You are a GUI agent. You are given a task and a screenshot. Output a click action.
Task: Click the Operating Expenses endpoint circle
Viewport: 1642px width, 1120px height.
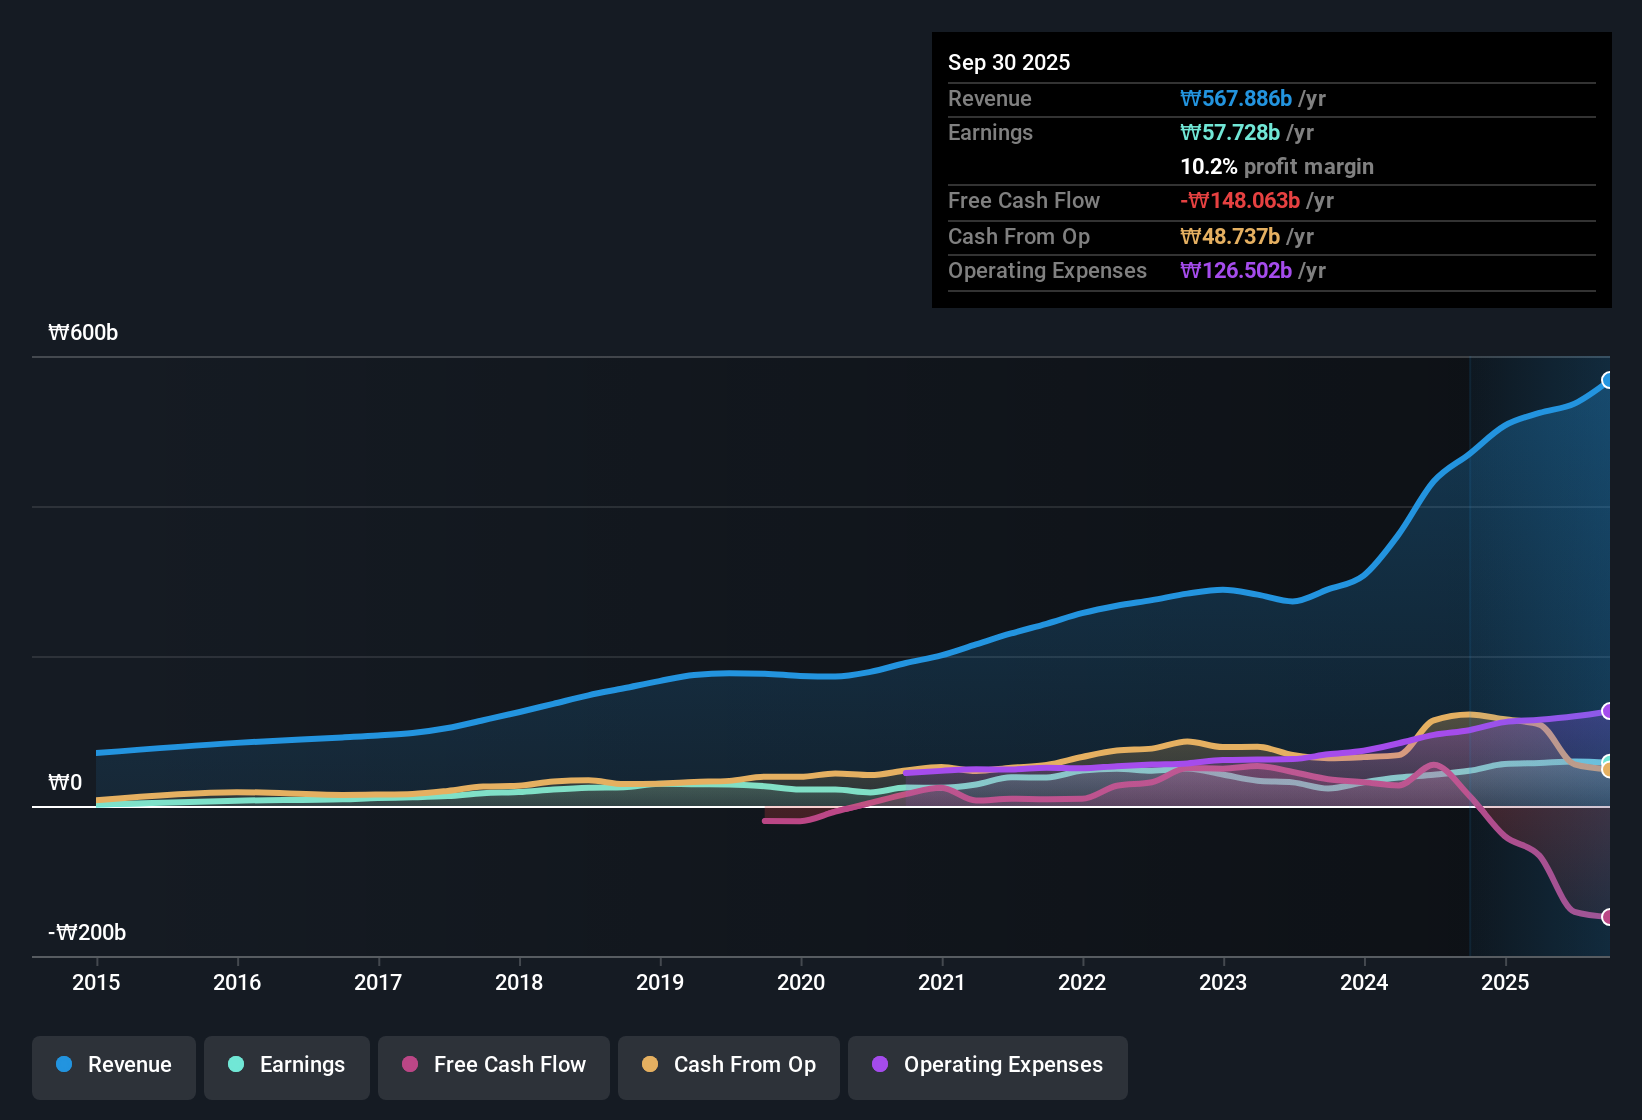[x=1608, y=711]
